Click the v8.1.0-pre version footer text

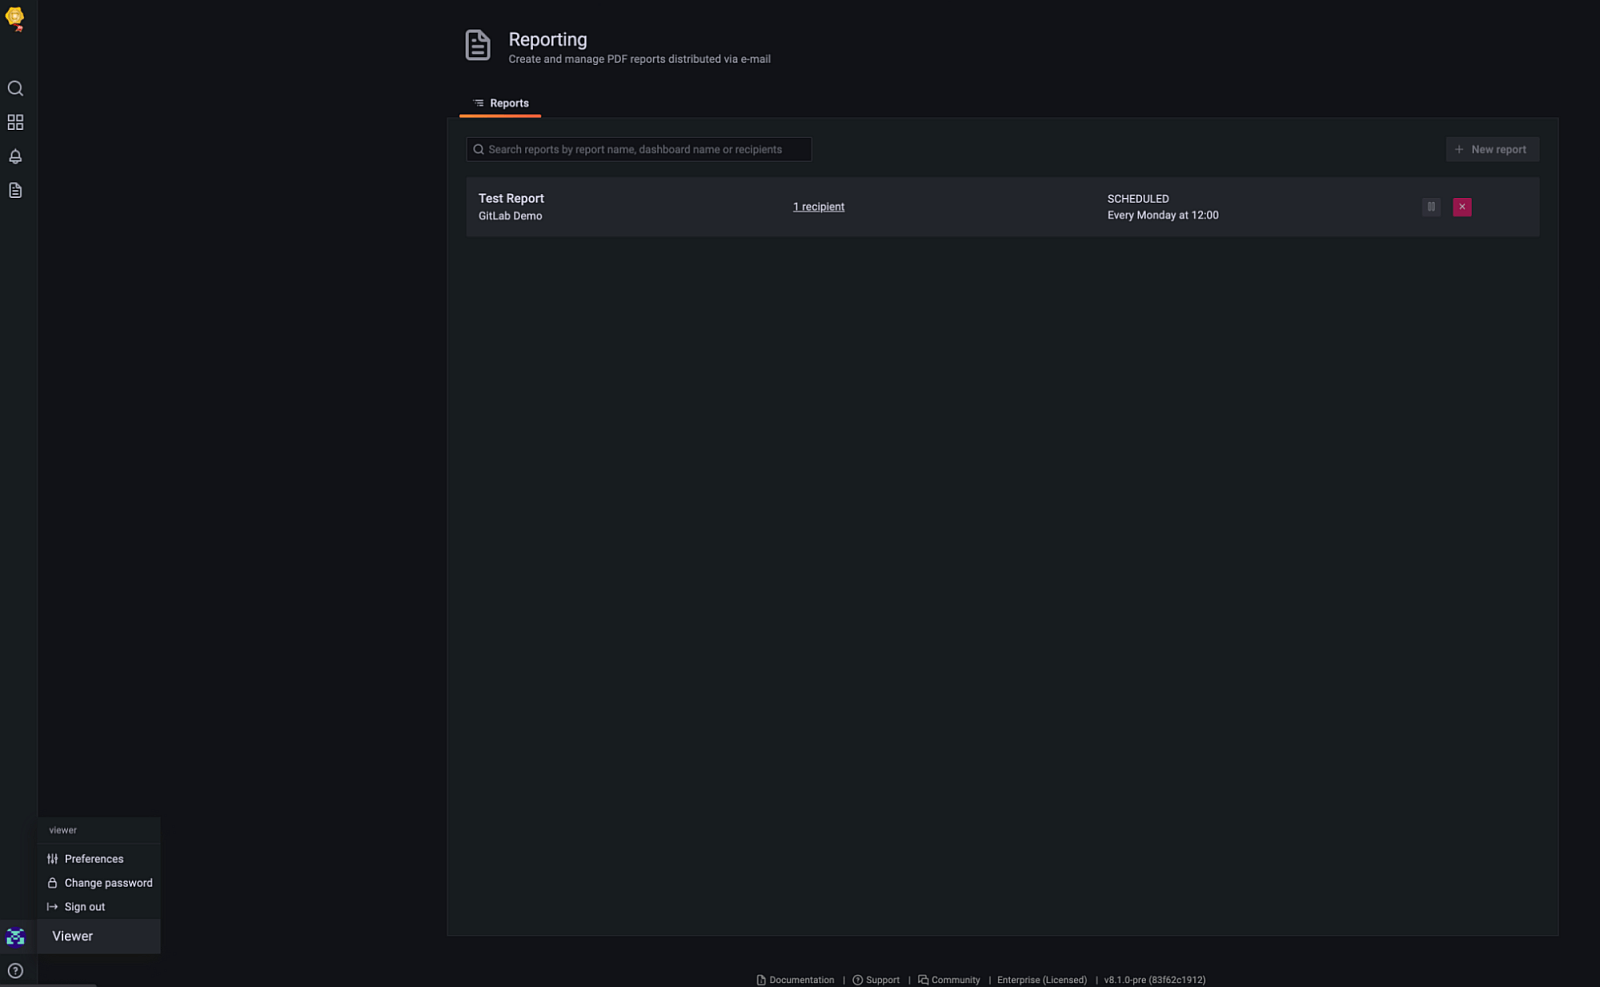click(1155, 980)
